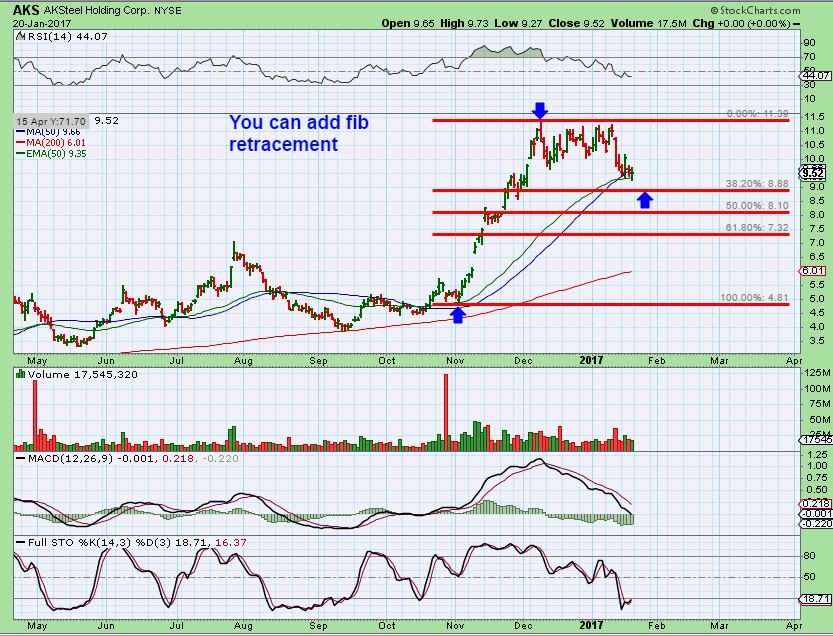Viewport: 833px width, 636px height.
Task: Click the Mar label on the bottom time axis
Action: [x=719, y=625]
